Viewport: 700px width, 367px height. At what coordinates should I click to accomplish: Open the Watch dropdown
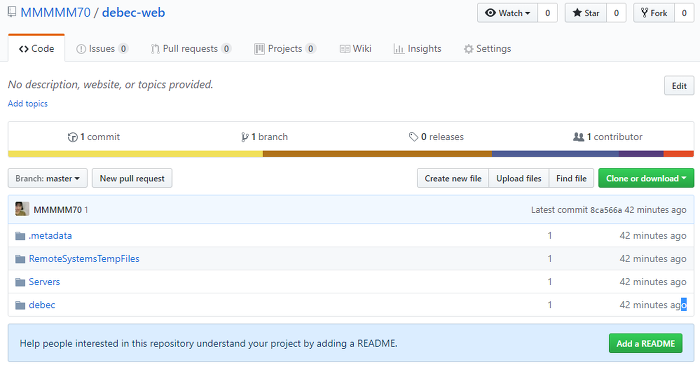coord(508,13)
